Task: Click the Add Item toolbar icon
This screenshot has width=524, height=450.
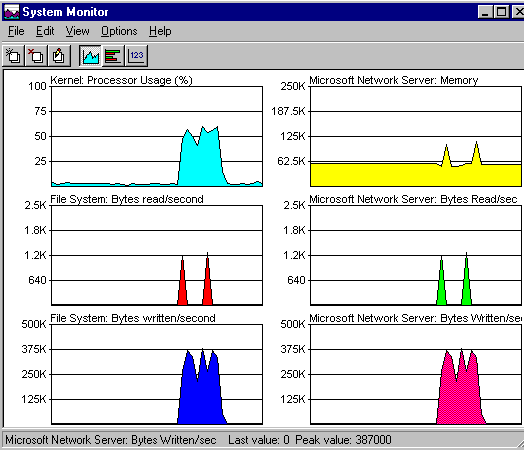Action: [x=13, y=55]
